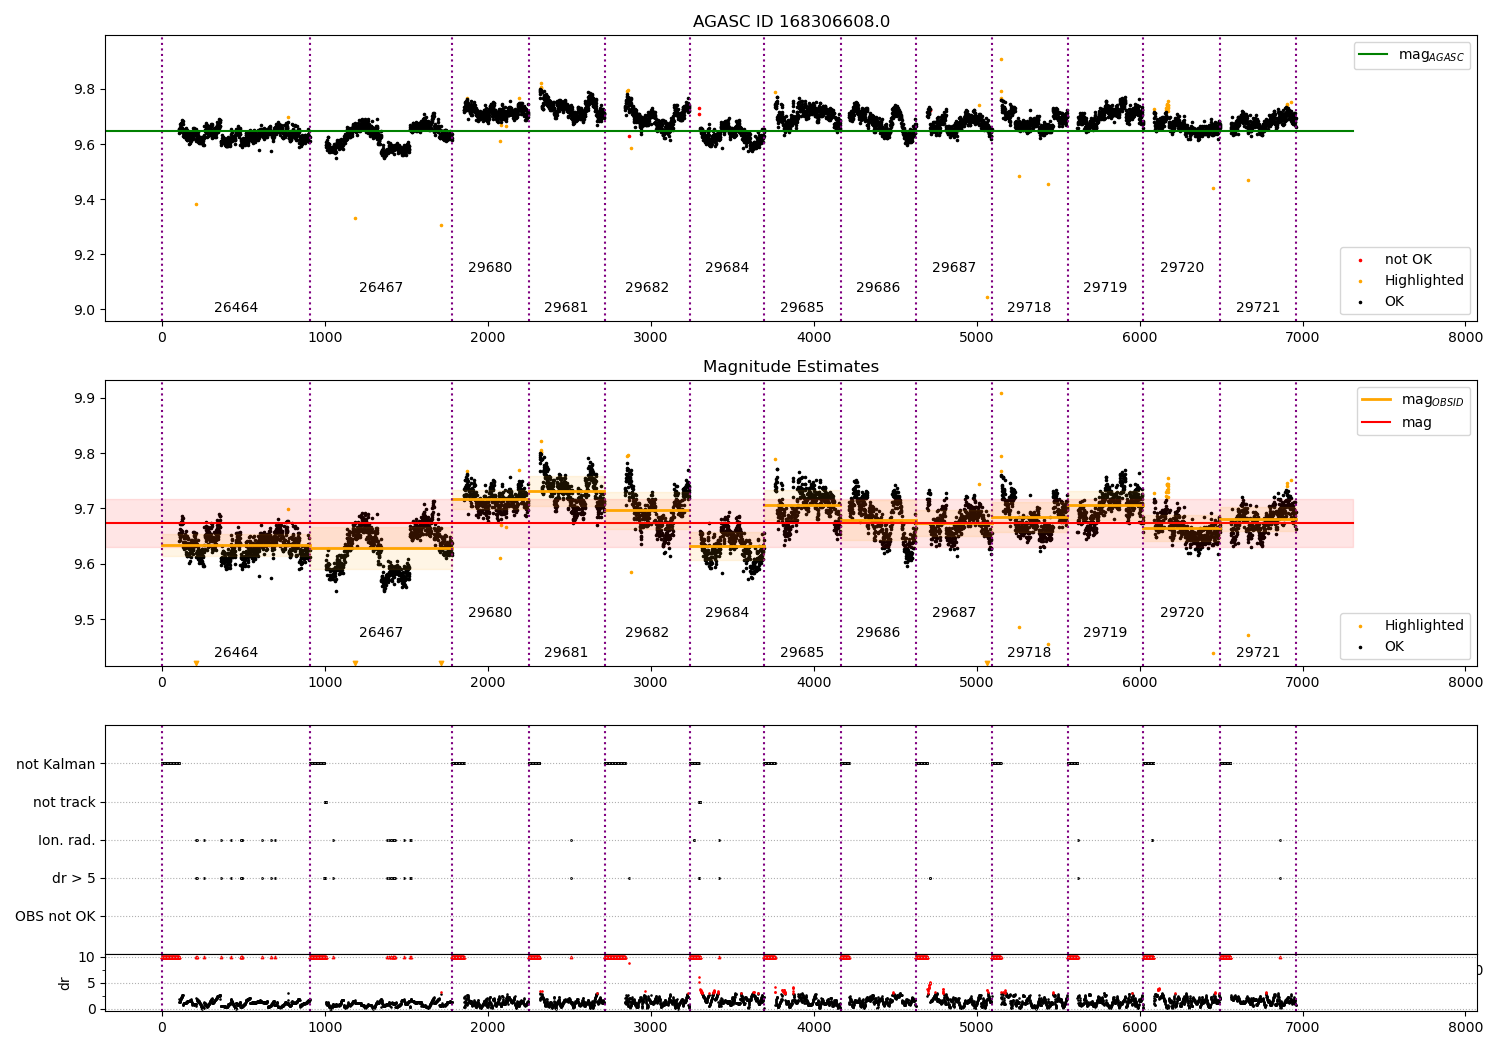This screenshot has height=1050, width=1500.
Task: Click obsid label 29721 in Magnitude Estimates plot
Action: [x=1258, y=653]
